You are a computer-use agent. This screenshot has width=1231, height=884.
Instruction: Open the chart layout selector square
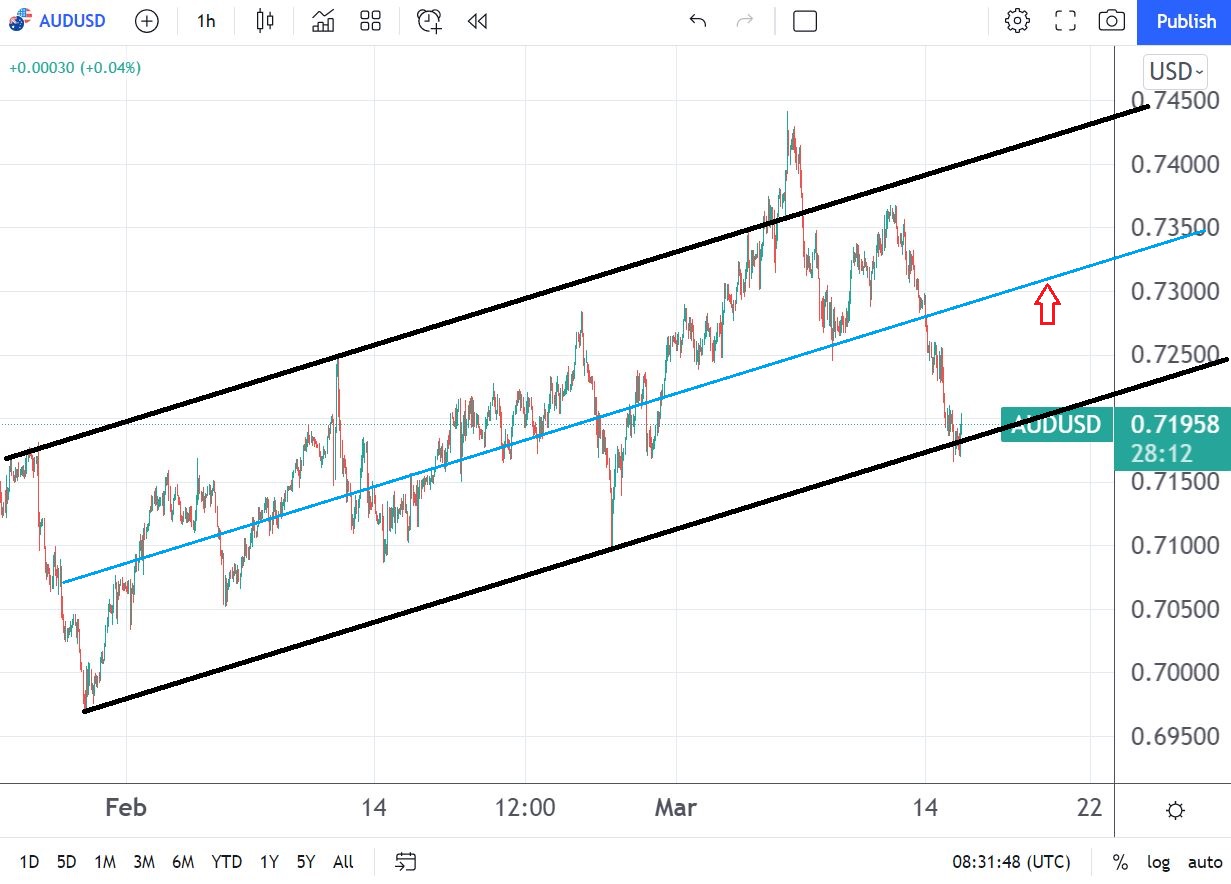click(x=805, y=21)
